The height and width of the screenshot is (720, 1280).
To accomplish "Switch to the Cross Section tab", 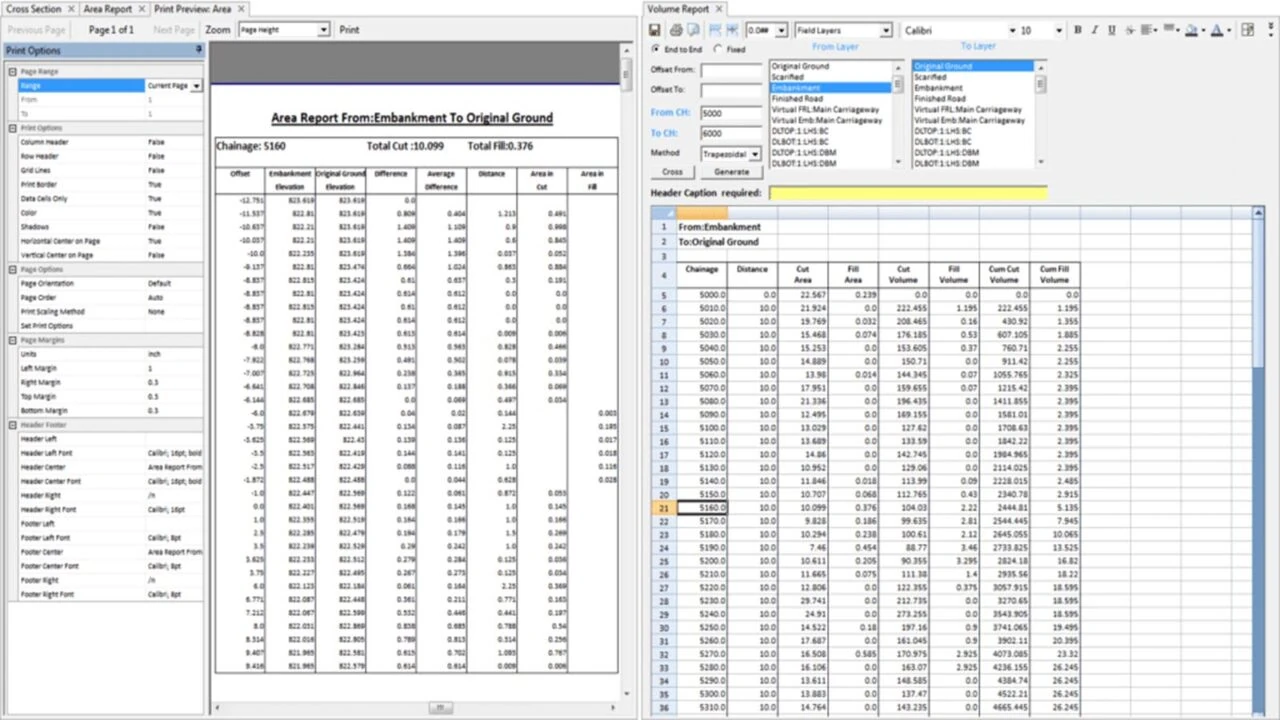I will pos(33,9).
